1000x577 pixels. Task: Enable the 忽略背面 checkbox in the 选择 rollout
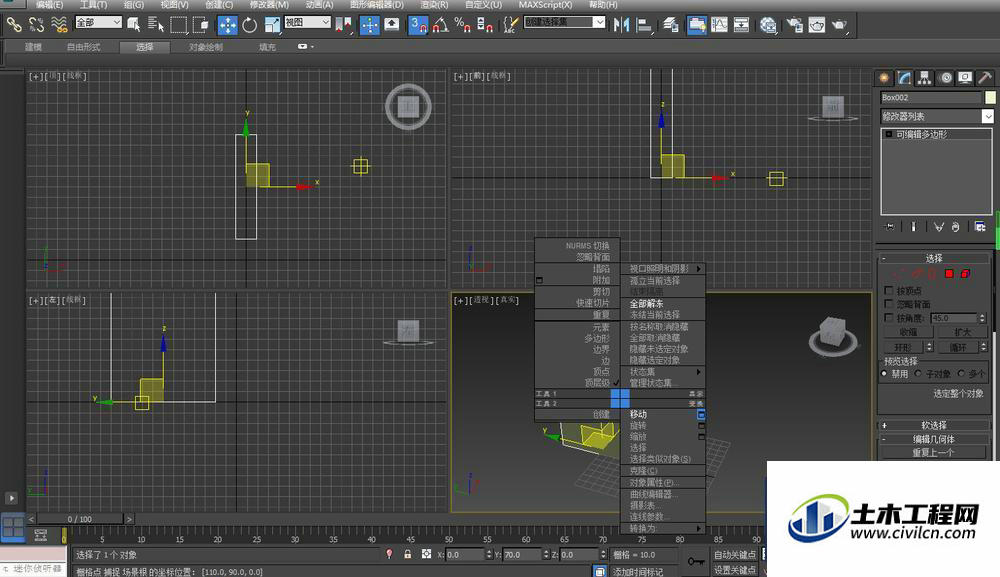pos(888,304)
